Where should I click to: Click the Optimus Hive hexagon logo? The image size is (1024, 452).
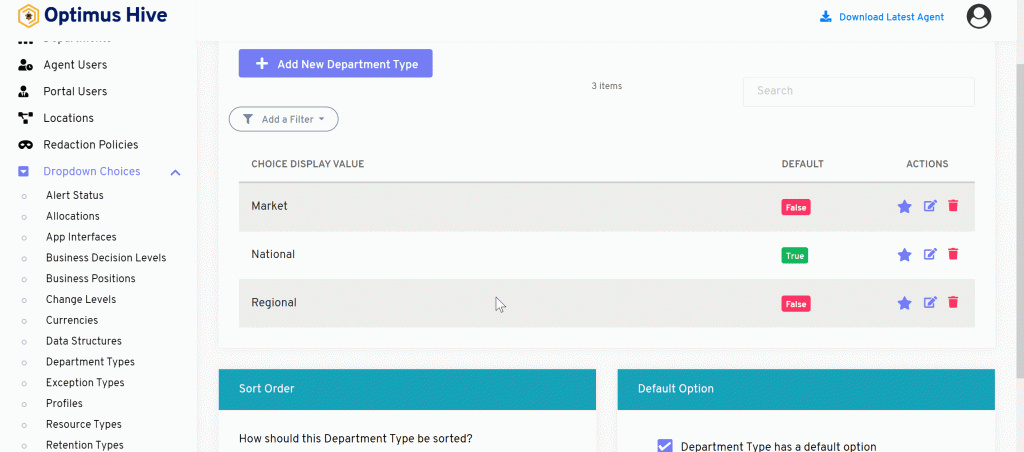(x=28, y=16)
